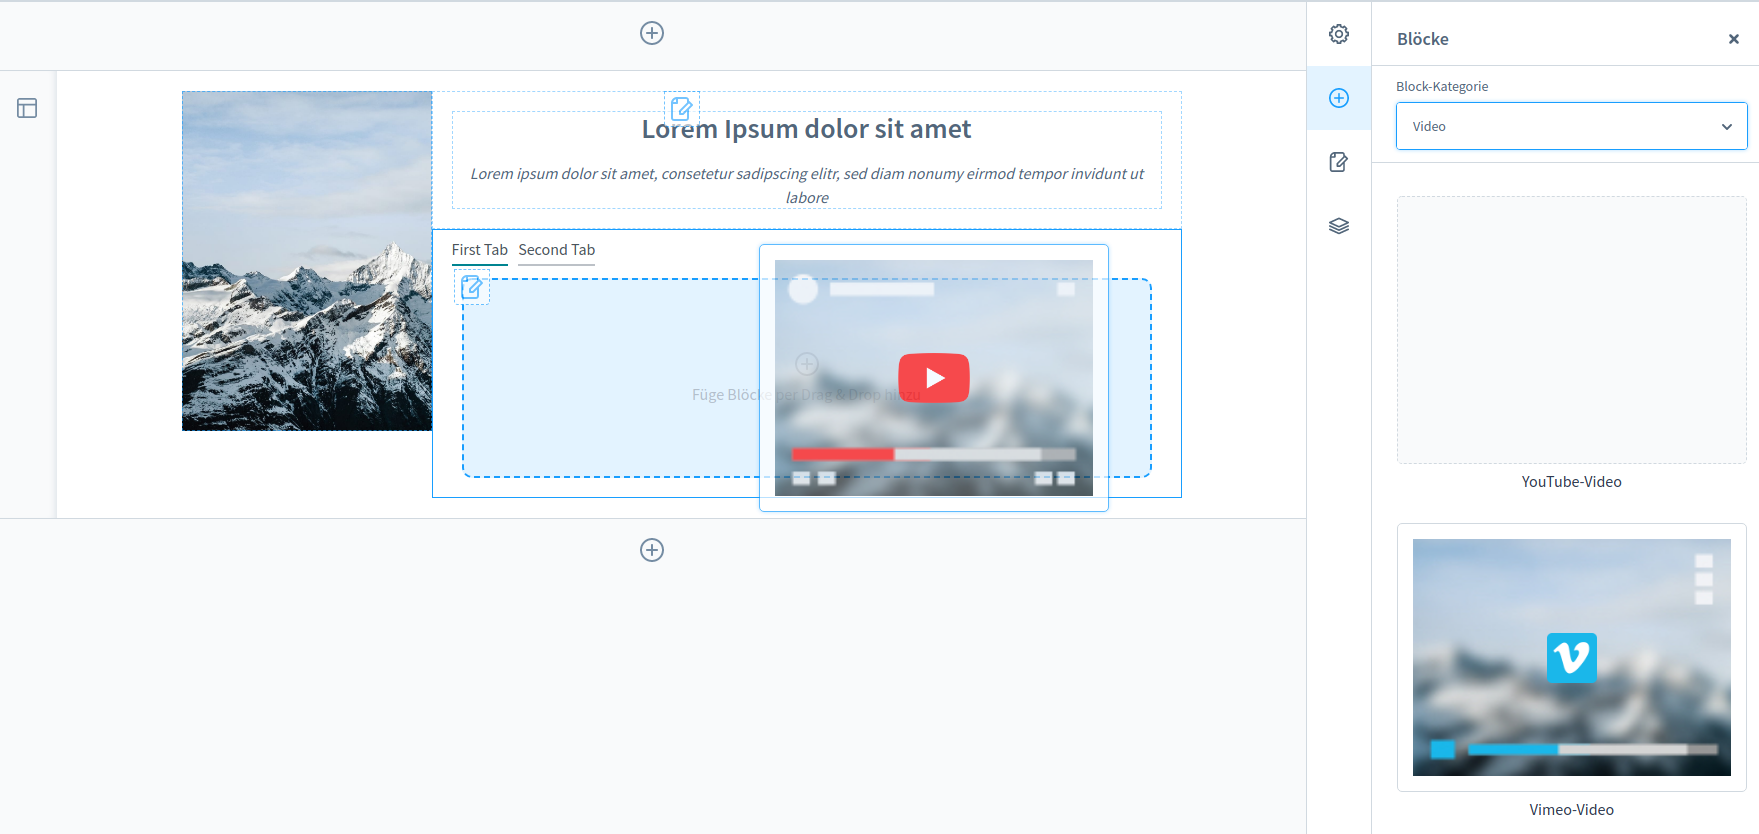Select the empty YouTube-Video block placeholder
The width and height of the screenshot is (1759, 834).
click(1571, 330)
